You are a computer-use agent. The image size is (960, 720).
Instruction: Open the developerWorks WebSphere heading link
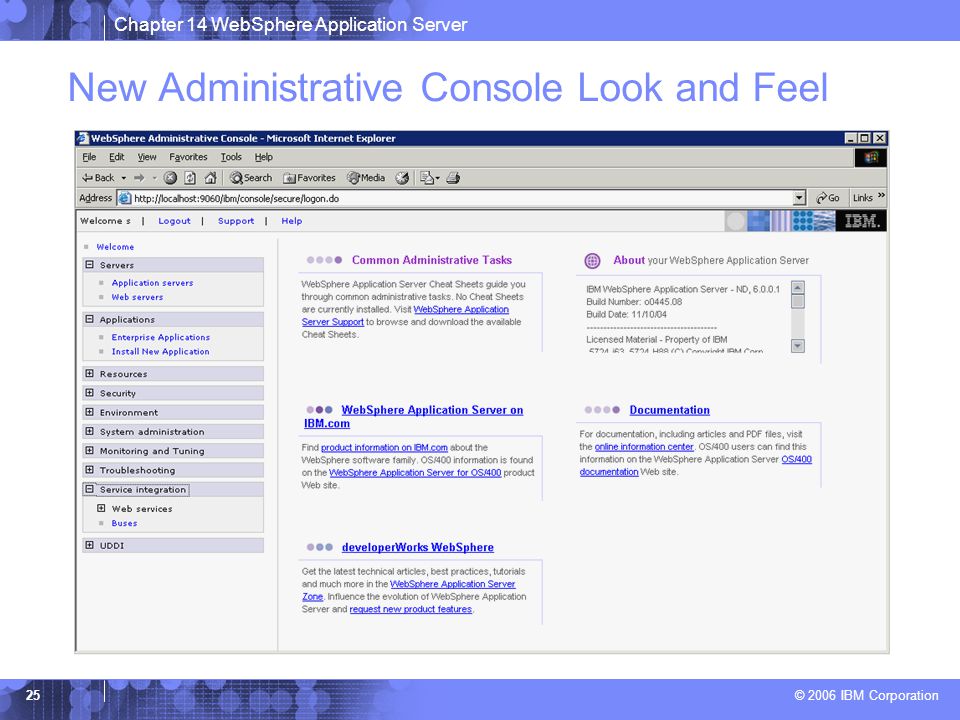click(x=418, y=547)
